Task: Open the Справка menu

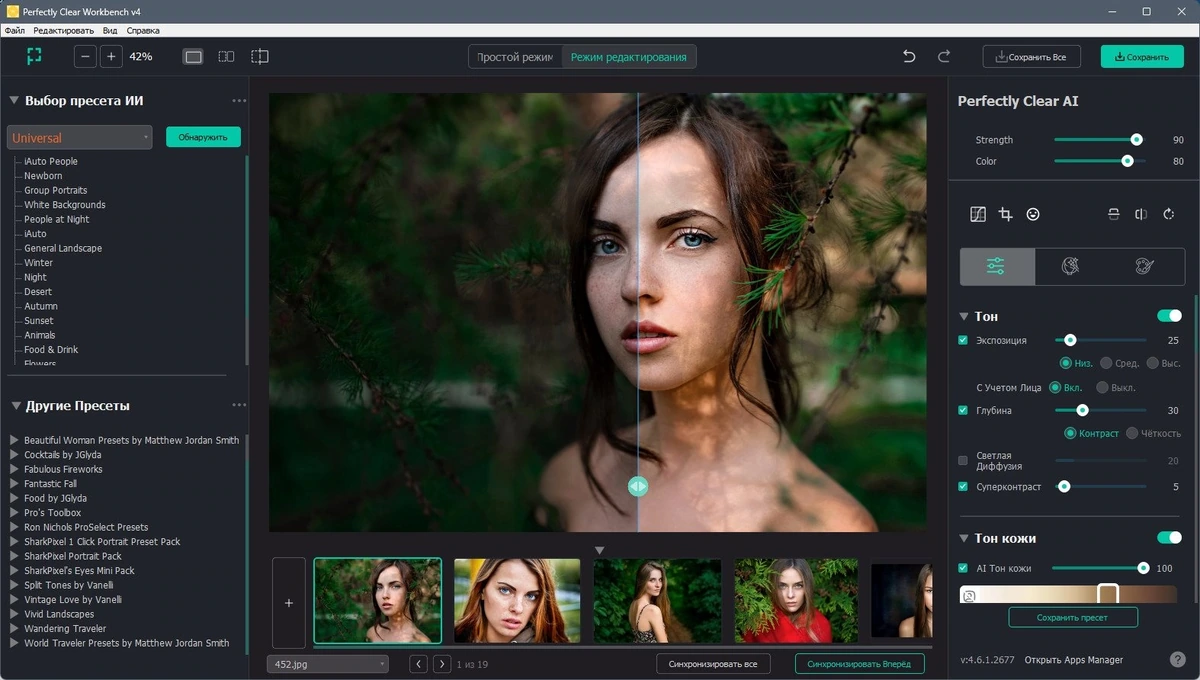Action: click(x=143, y=30)
